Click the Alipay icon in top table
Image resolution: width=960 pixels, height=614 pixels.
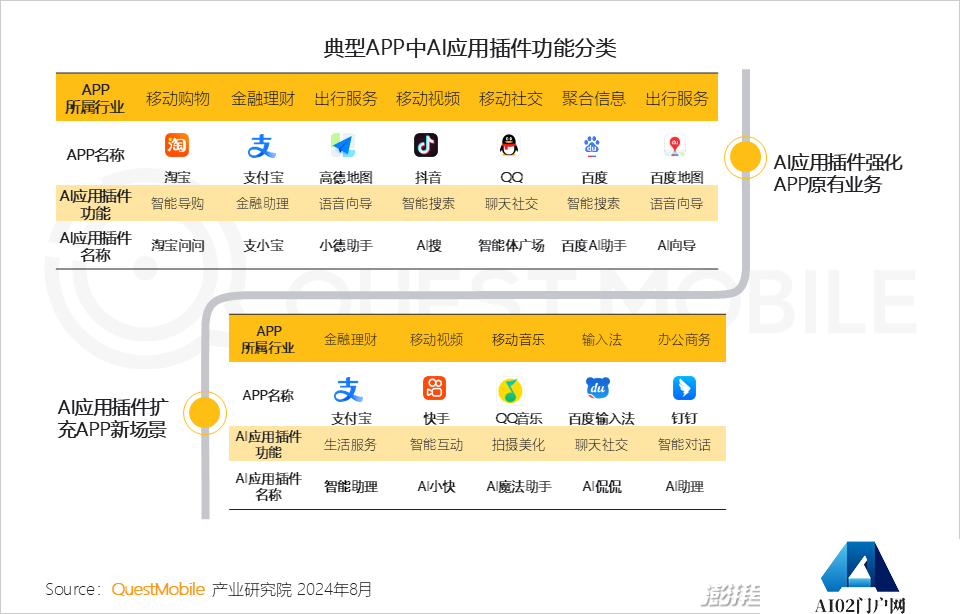pos(262,146)
